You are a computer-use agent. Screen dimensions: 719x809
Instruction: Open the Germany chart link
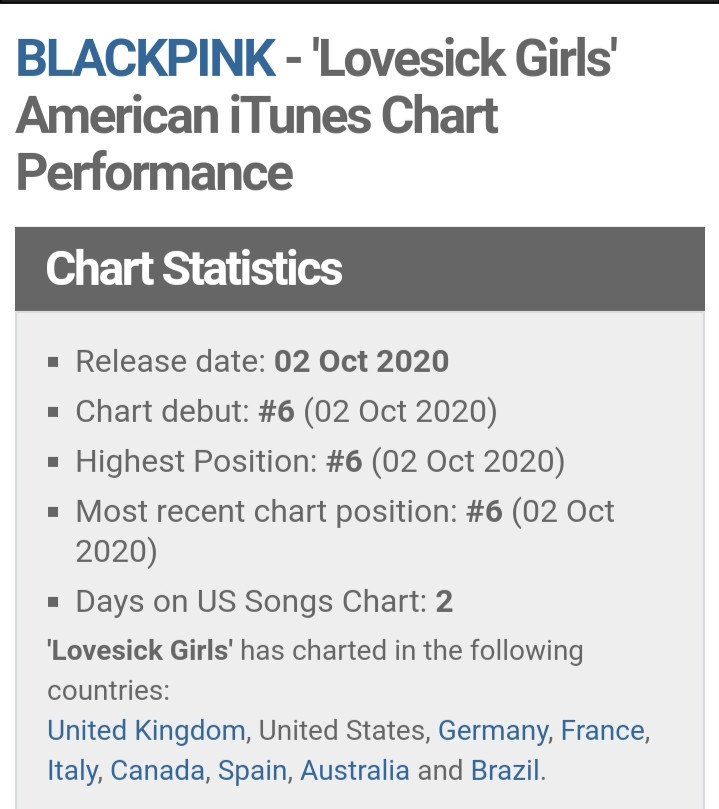tap(493, 731)
